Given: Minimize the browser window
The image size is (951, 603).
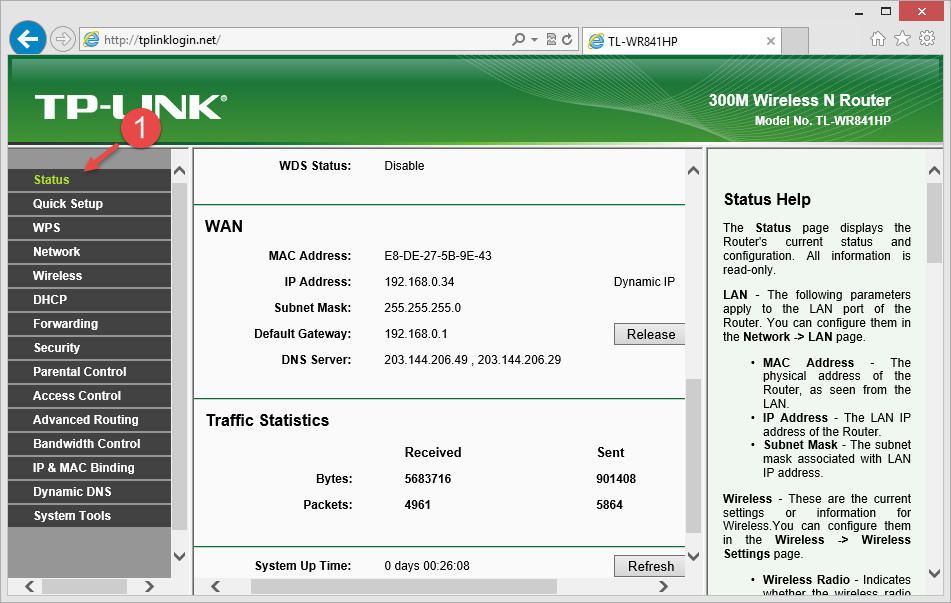Looking at the screenshot, I should point(859,12).
